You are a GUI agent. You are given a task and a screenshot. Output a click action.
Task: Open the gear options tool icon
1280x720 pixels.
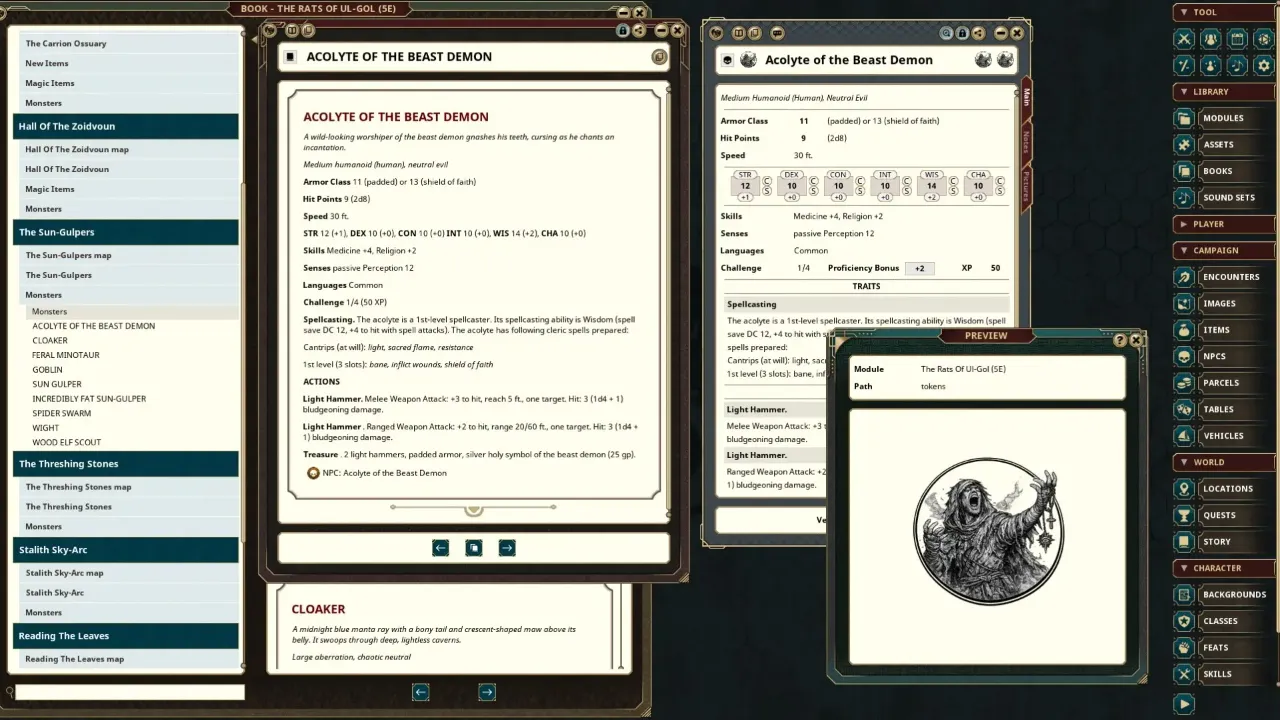(x=1263, y=65)
